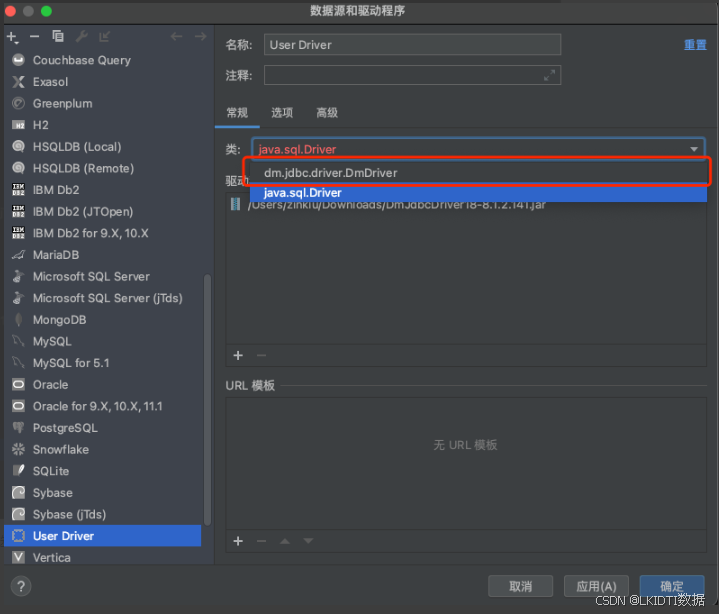The image size is (719, 614).
Task: Select the Couchbase Query driver
Action: [x=103, y=60]
